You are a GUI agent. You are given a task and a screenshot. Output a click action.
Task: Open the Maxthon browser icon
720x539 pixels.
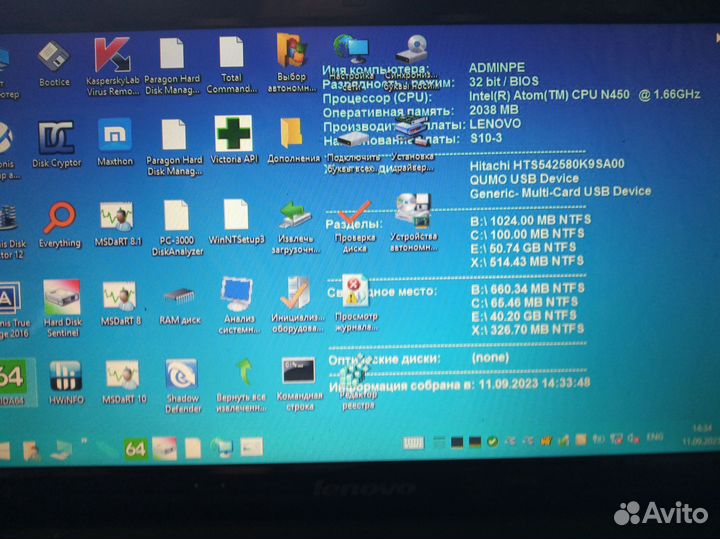tap(115, 142)
